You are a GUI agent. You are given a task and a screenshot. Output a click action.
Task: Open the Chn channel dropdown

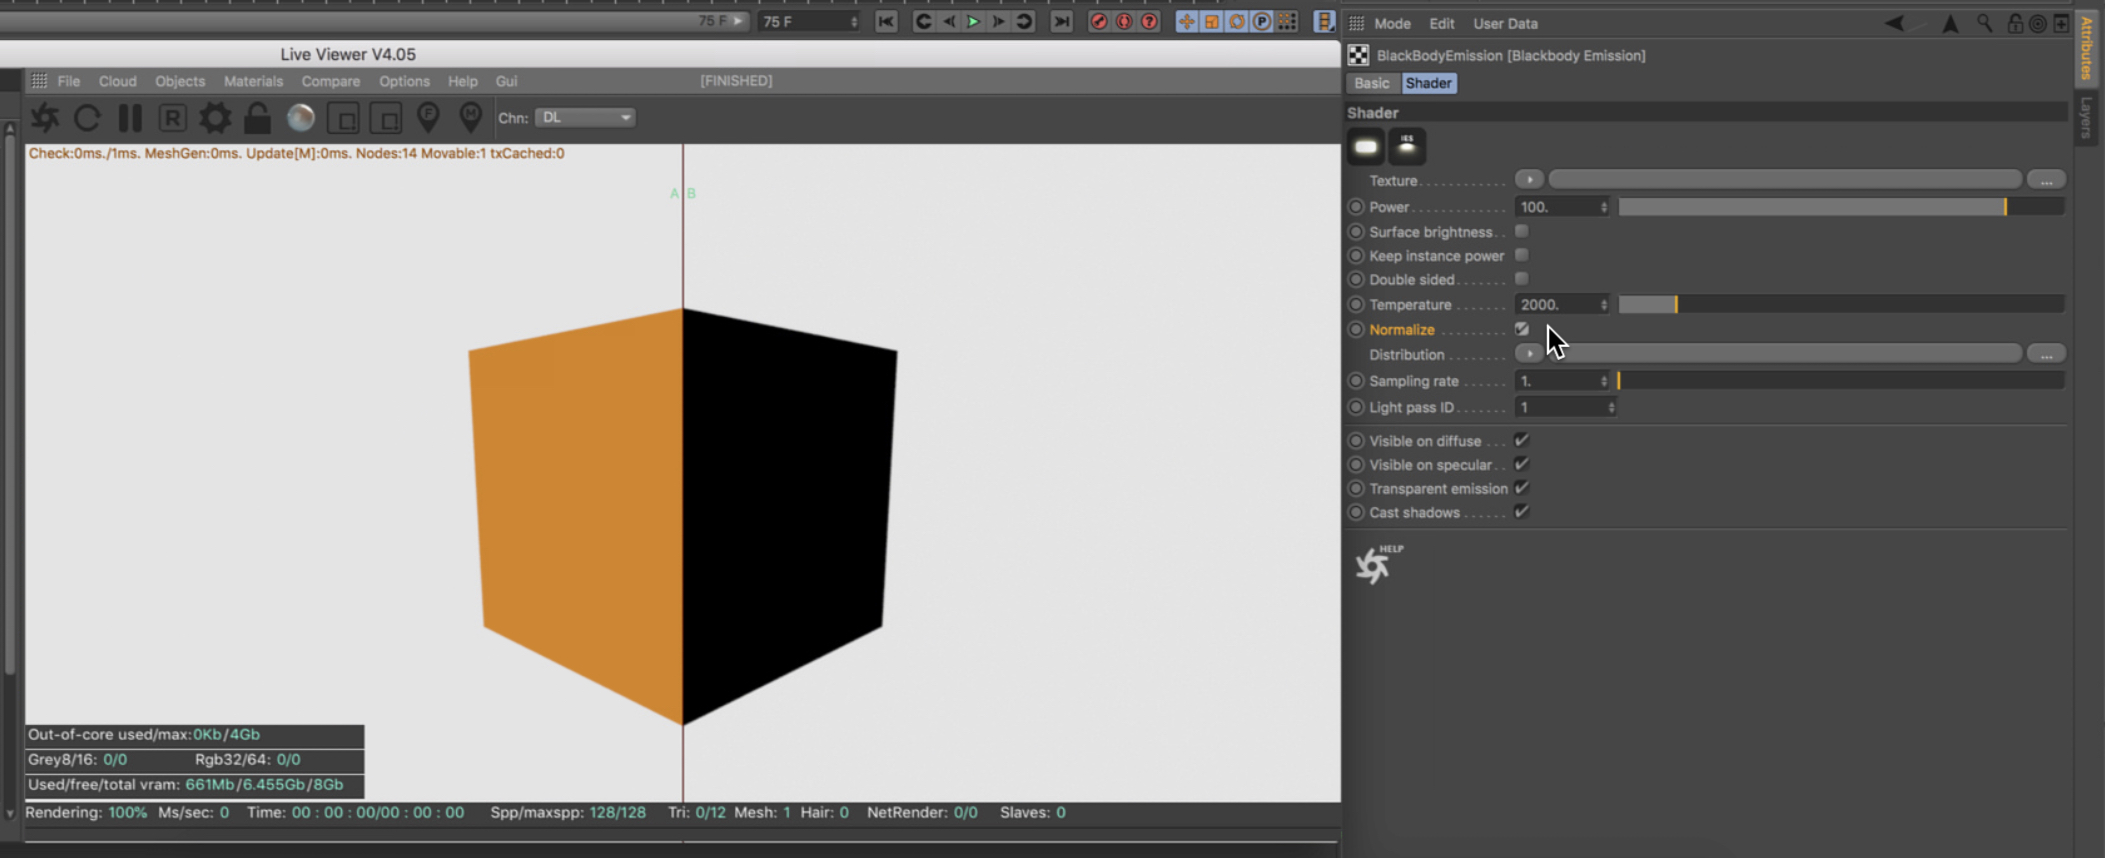point(585,118)
